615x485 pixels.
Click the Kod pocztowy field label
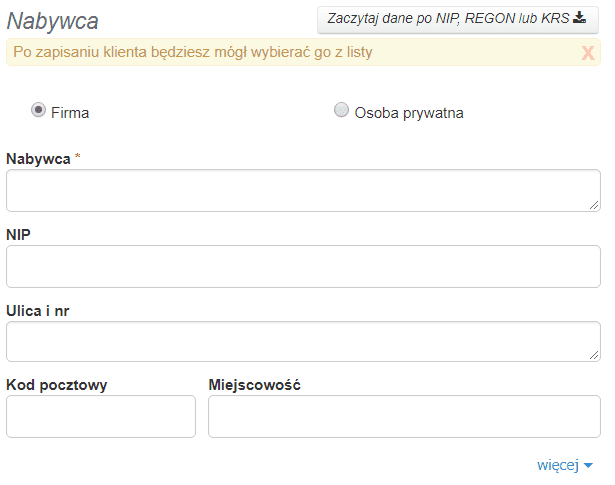(57, 385)
